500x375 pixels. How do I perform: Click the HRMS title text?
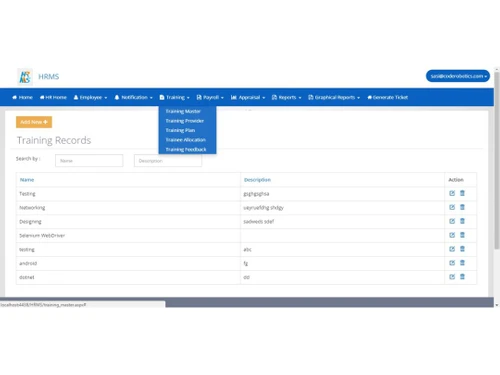coord(49,77)
